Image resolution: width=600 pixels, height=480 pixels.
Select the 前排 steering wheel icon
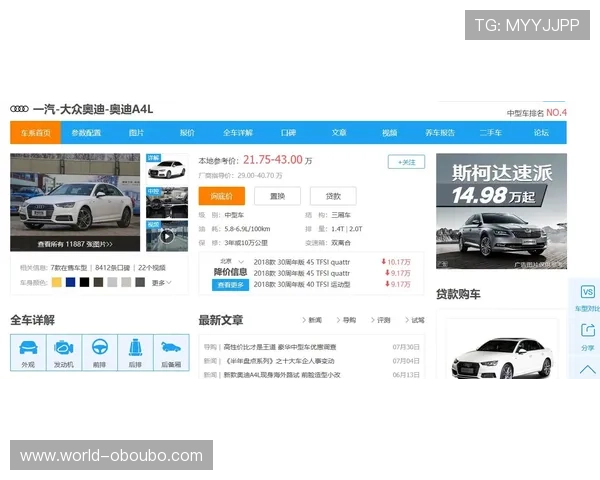point(100,352)
